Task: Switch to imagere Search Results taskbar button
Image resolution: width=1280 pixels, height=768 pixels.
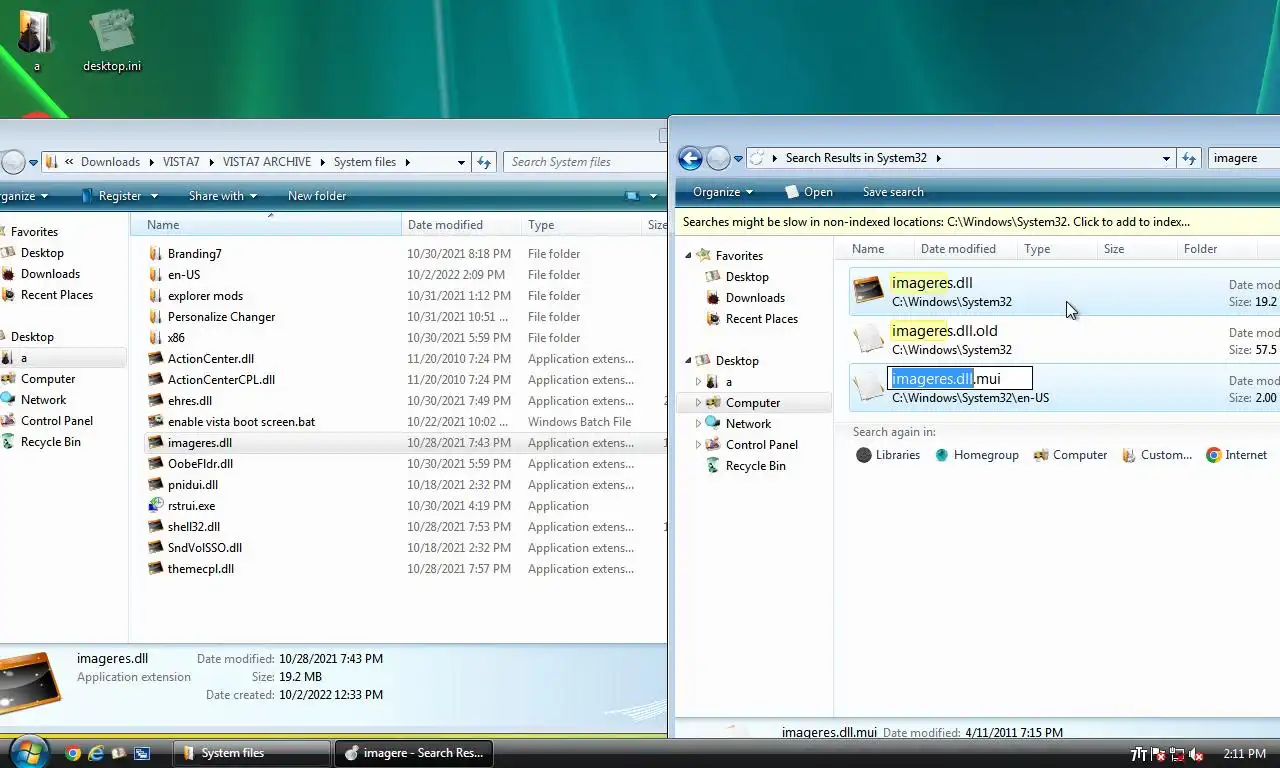Action: click(412, 753)
